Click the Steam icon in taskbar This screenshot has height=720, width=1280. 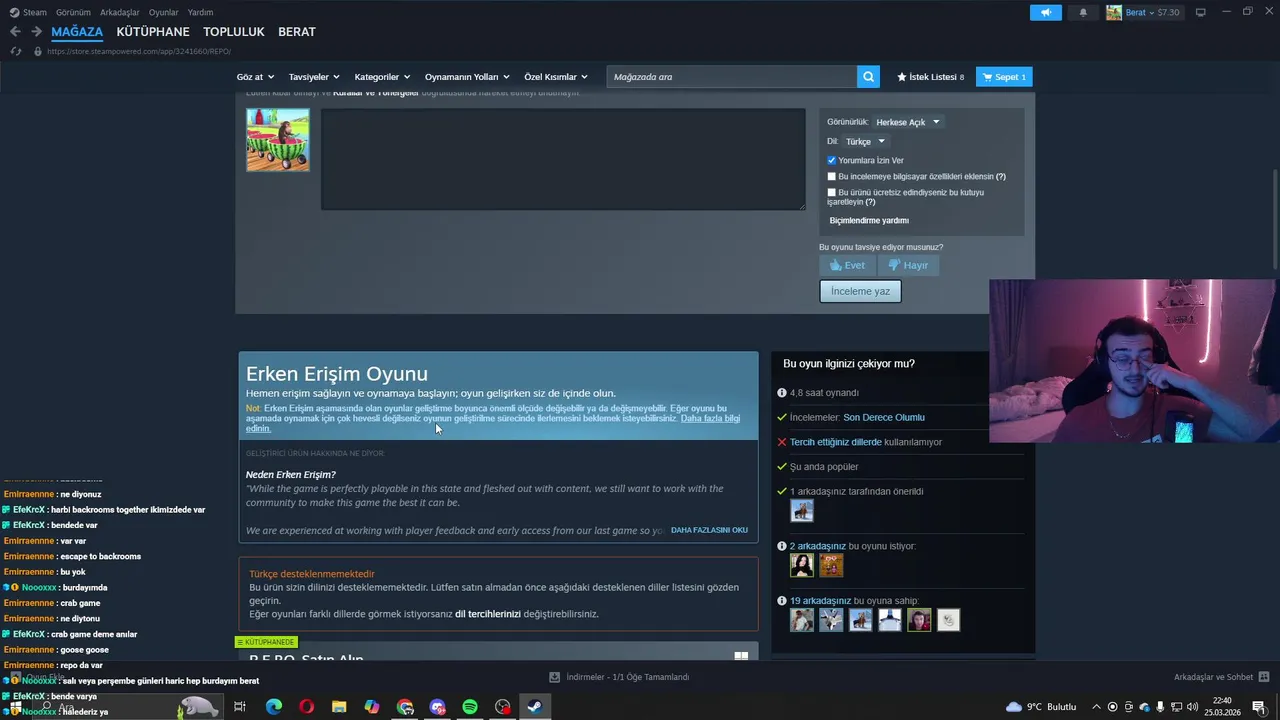point(535,707)
